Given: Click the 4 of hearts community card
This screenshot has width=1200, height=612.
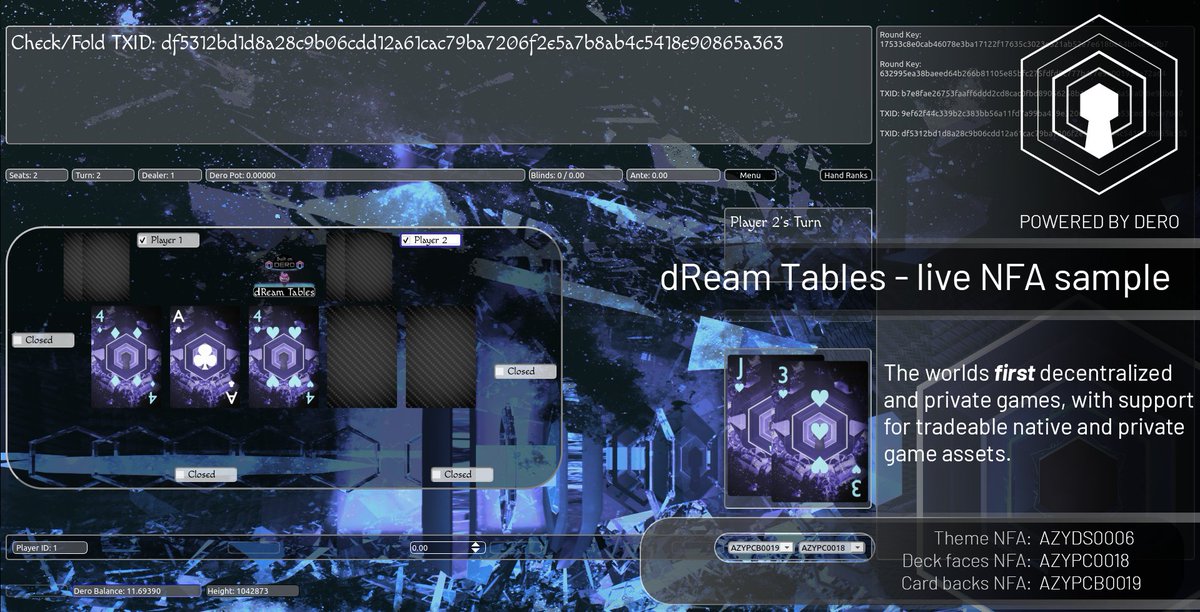Looking at the screenshot, I should [x=283, y=357].
